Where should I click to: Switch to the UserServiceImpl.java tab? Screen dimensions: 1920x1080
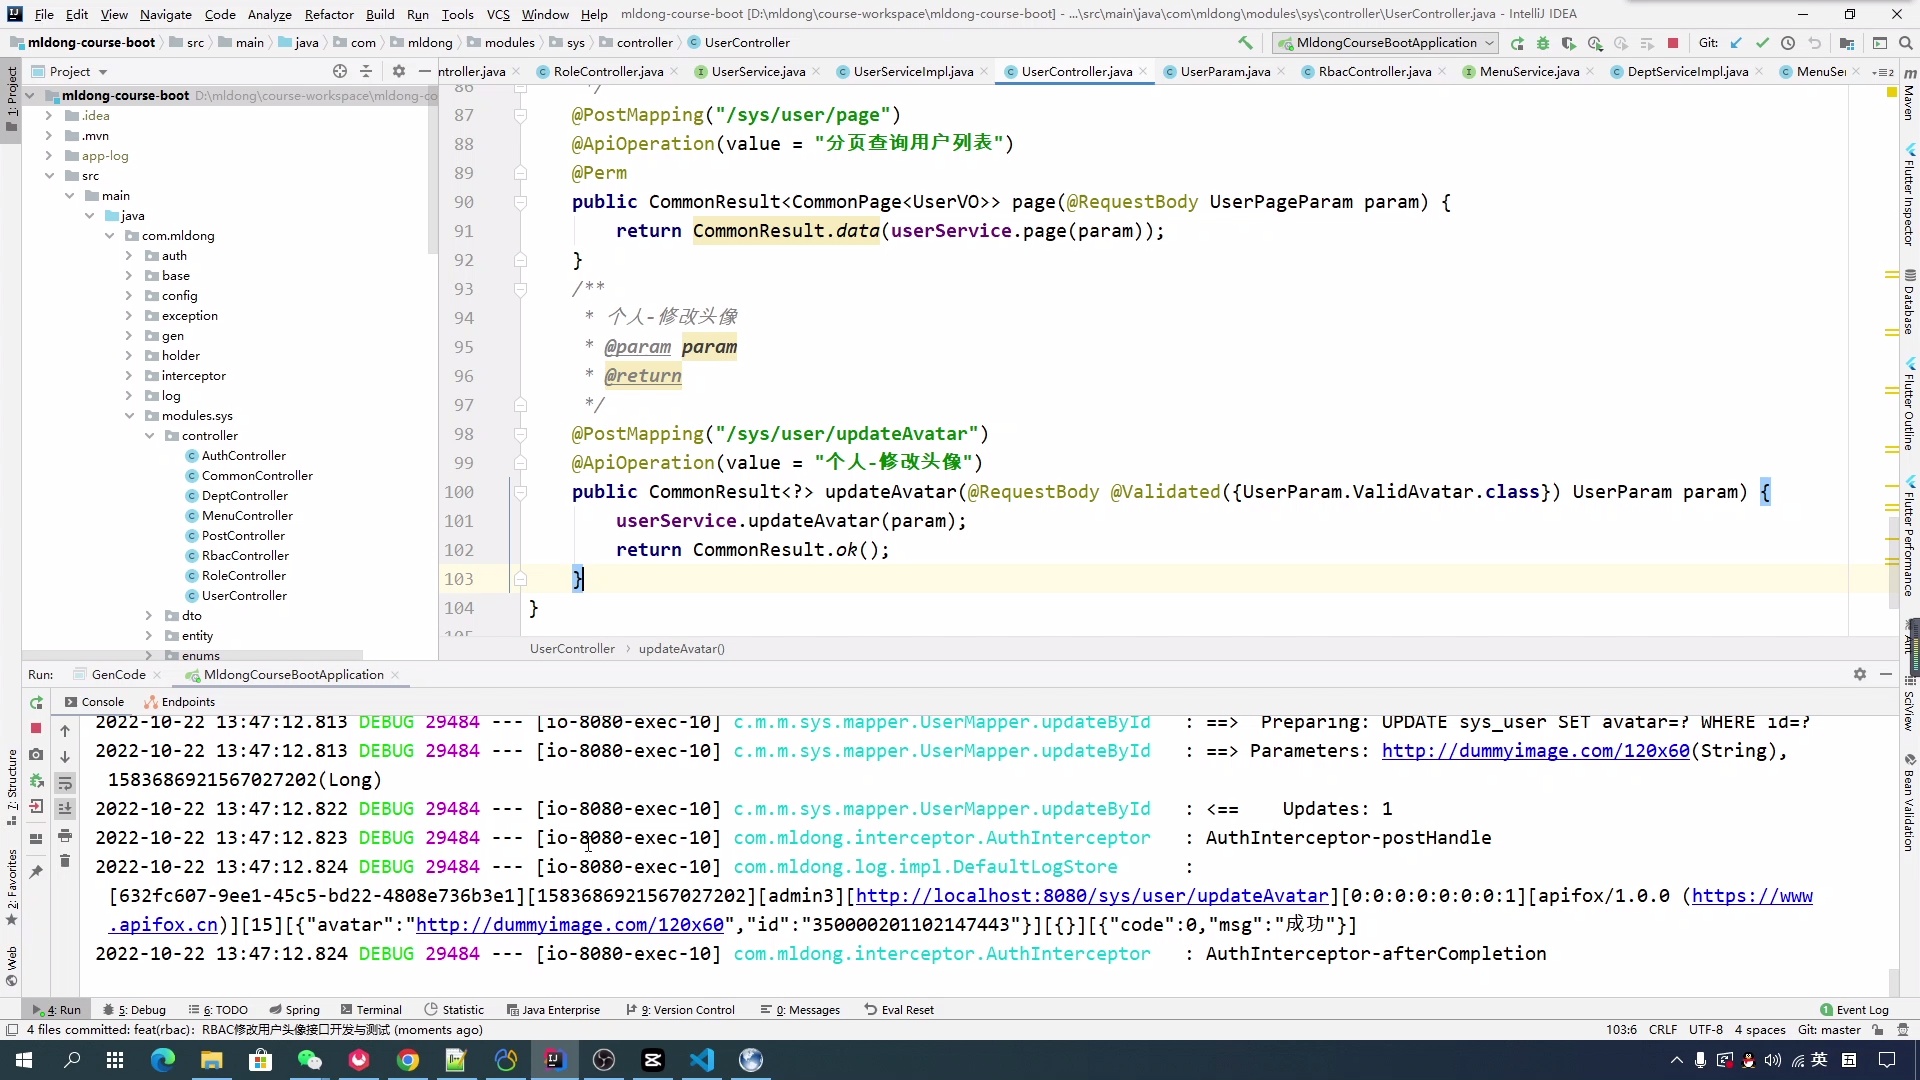(912, 72)
